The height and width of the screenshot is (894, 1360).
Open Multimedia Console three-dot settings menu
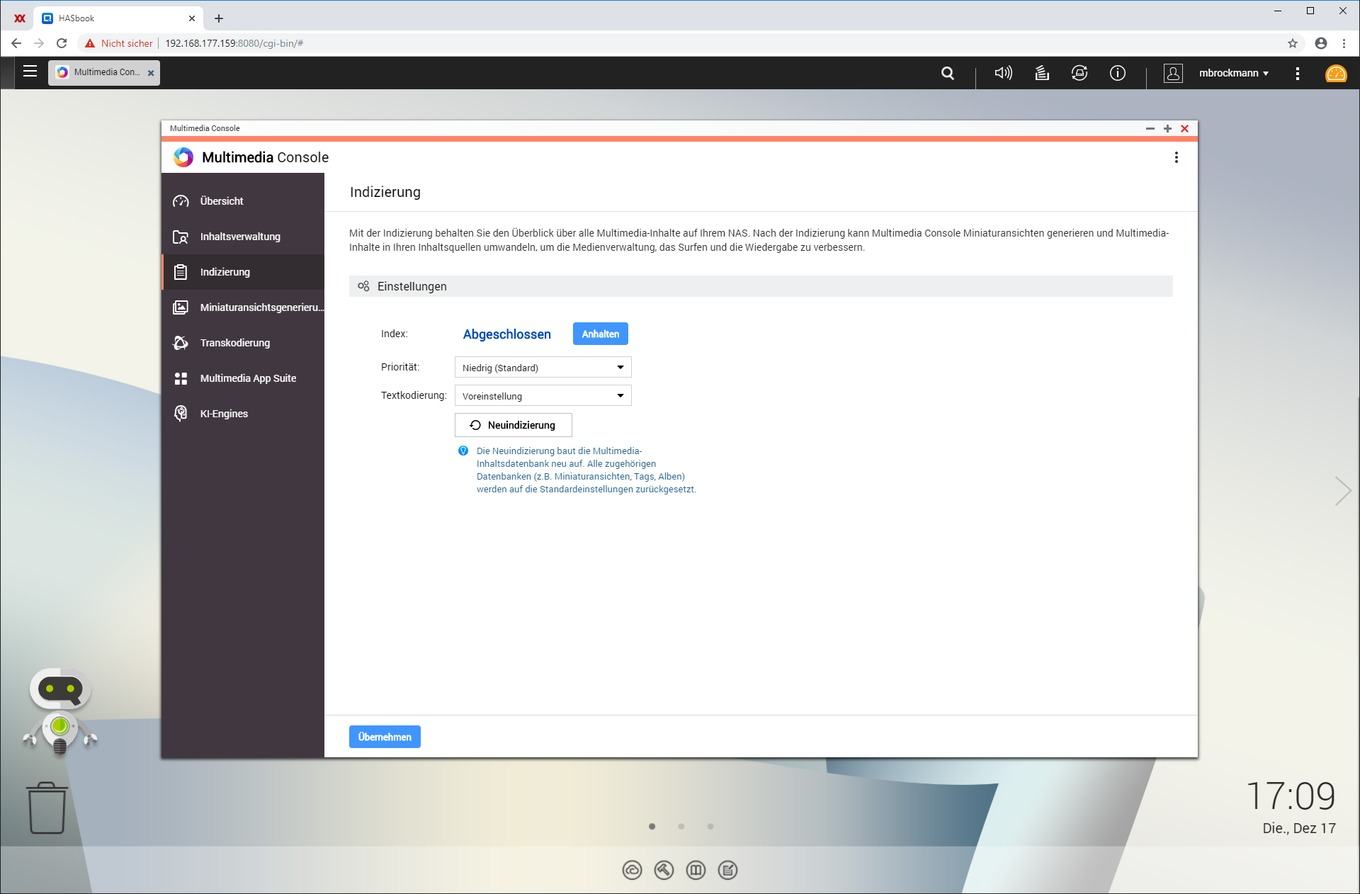(x=1176, y=157)
